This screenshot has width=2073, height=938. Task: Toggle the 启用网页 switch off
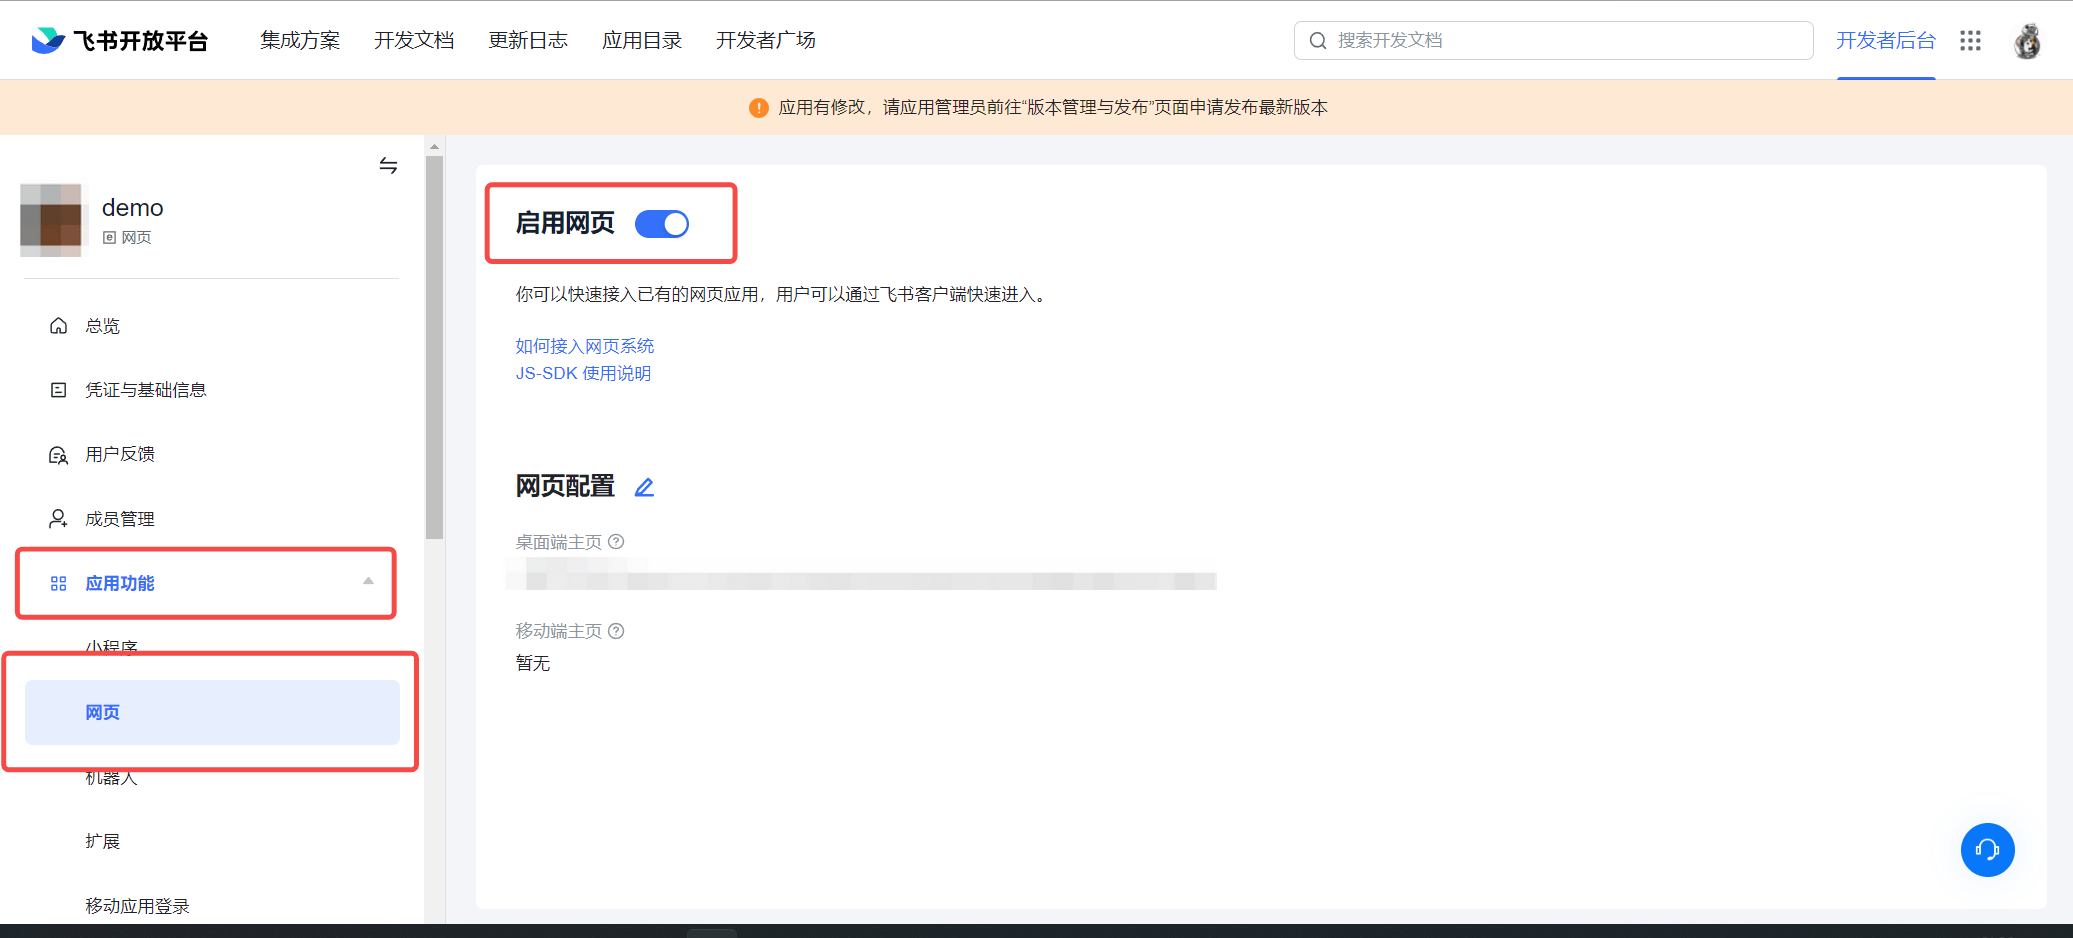pos(662,224)
